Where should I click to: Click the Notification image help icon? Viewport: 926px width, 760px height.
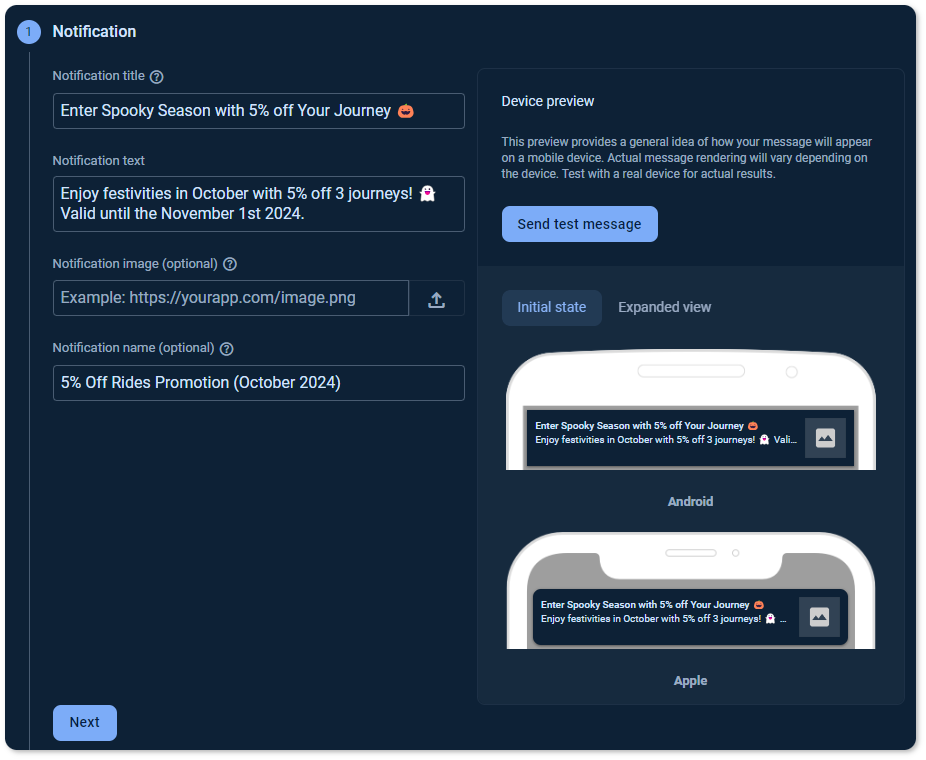coord(230,265)
